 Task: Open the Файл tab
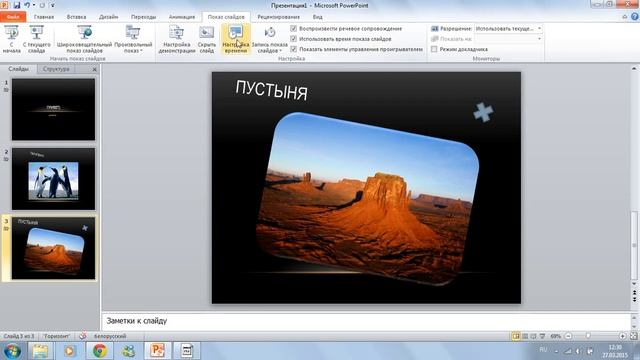pyautogui.click(x=13, y=17)
